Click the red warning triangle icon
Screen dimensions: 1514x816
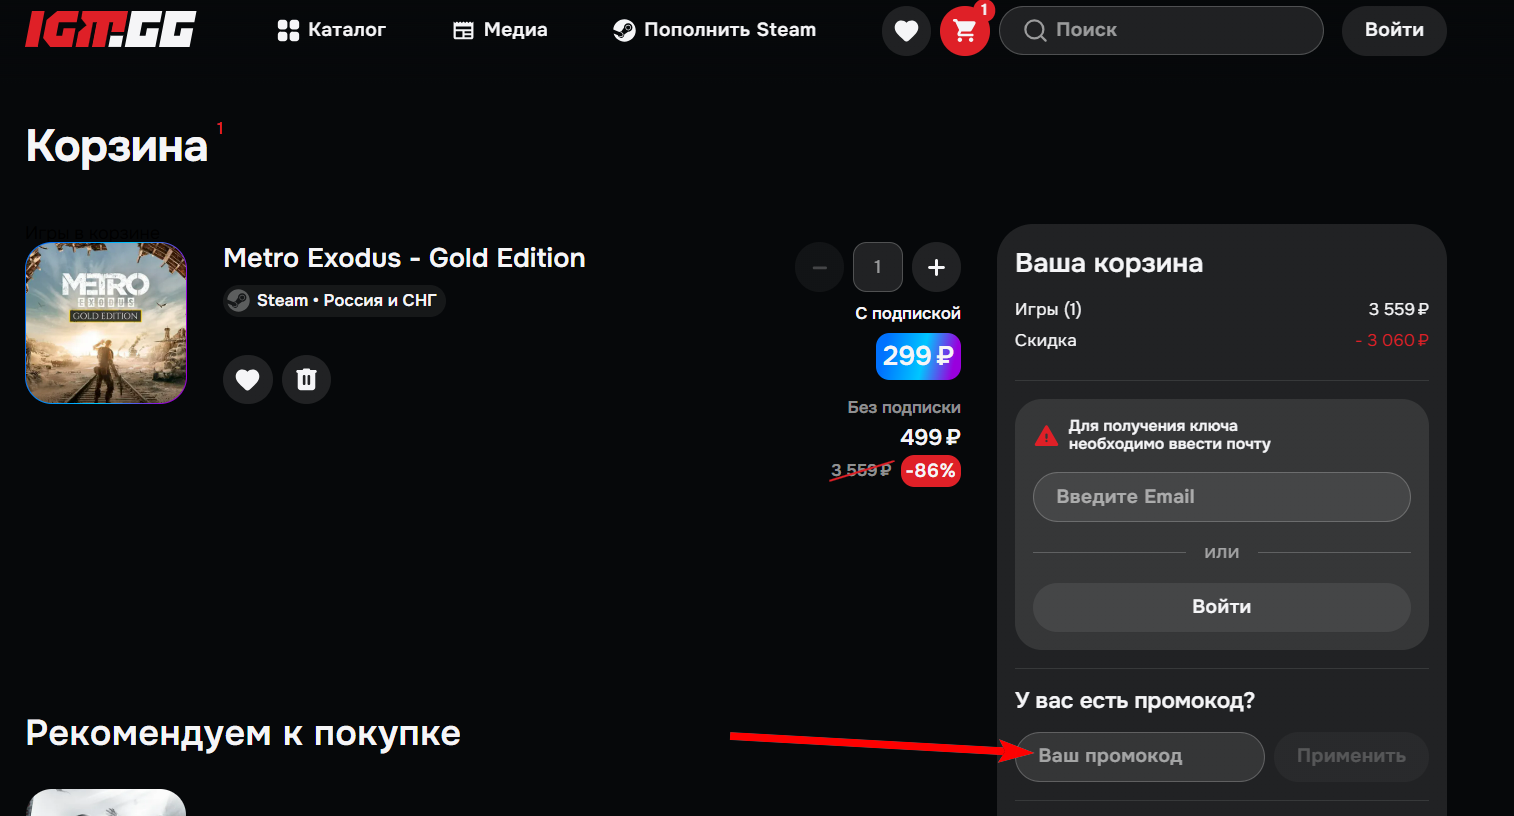1046,436
